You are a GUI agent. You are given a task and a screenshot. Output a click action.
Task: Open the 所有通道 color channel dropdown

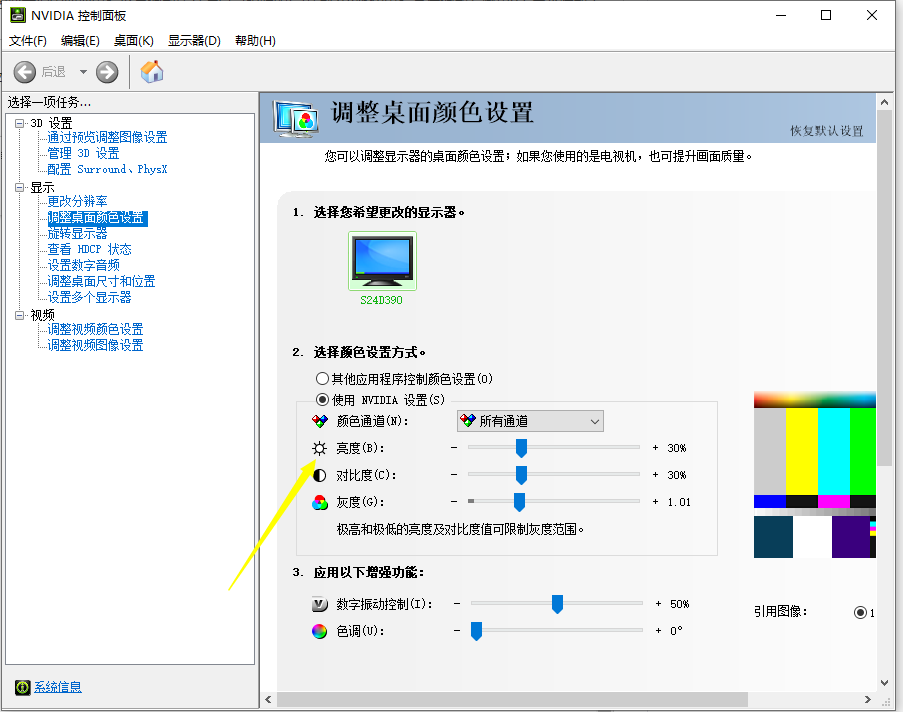(x=530, y=421)
